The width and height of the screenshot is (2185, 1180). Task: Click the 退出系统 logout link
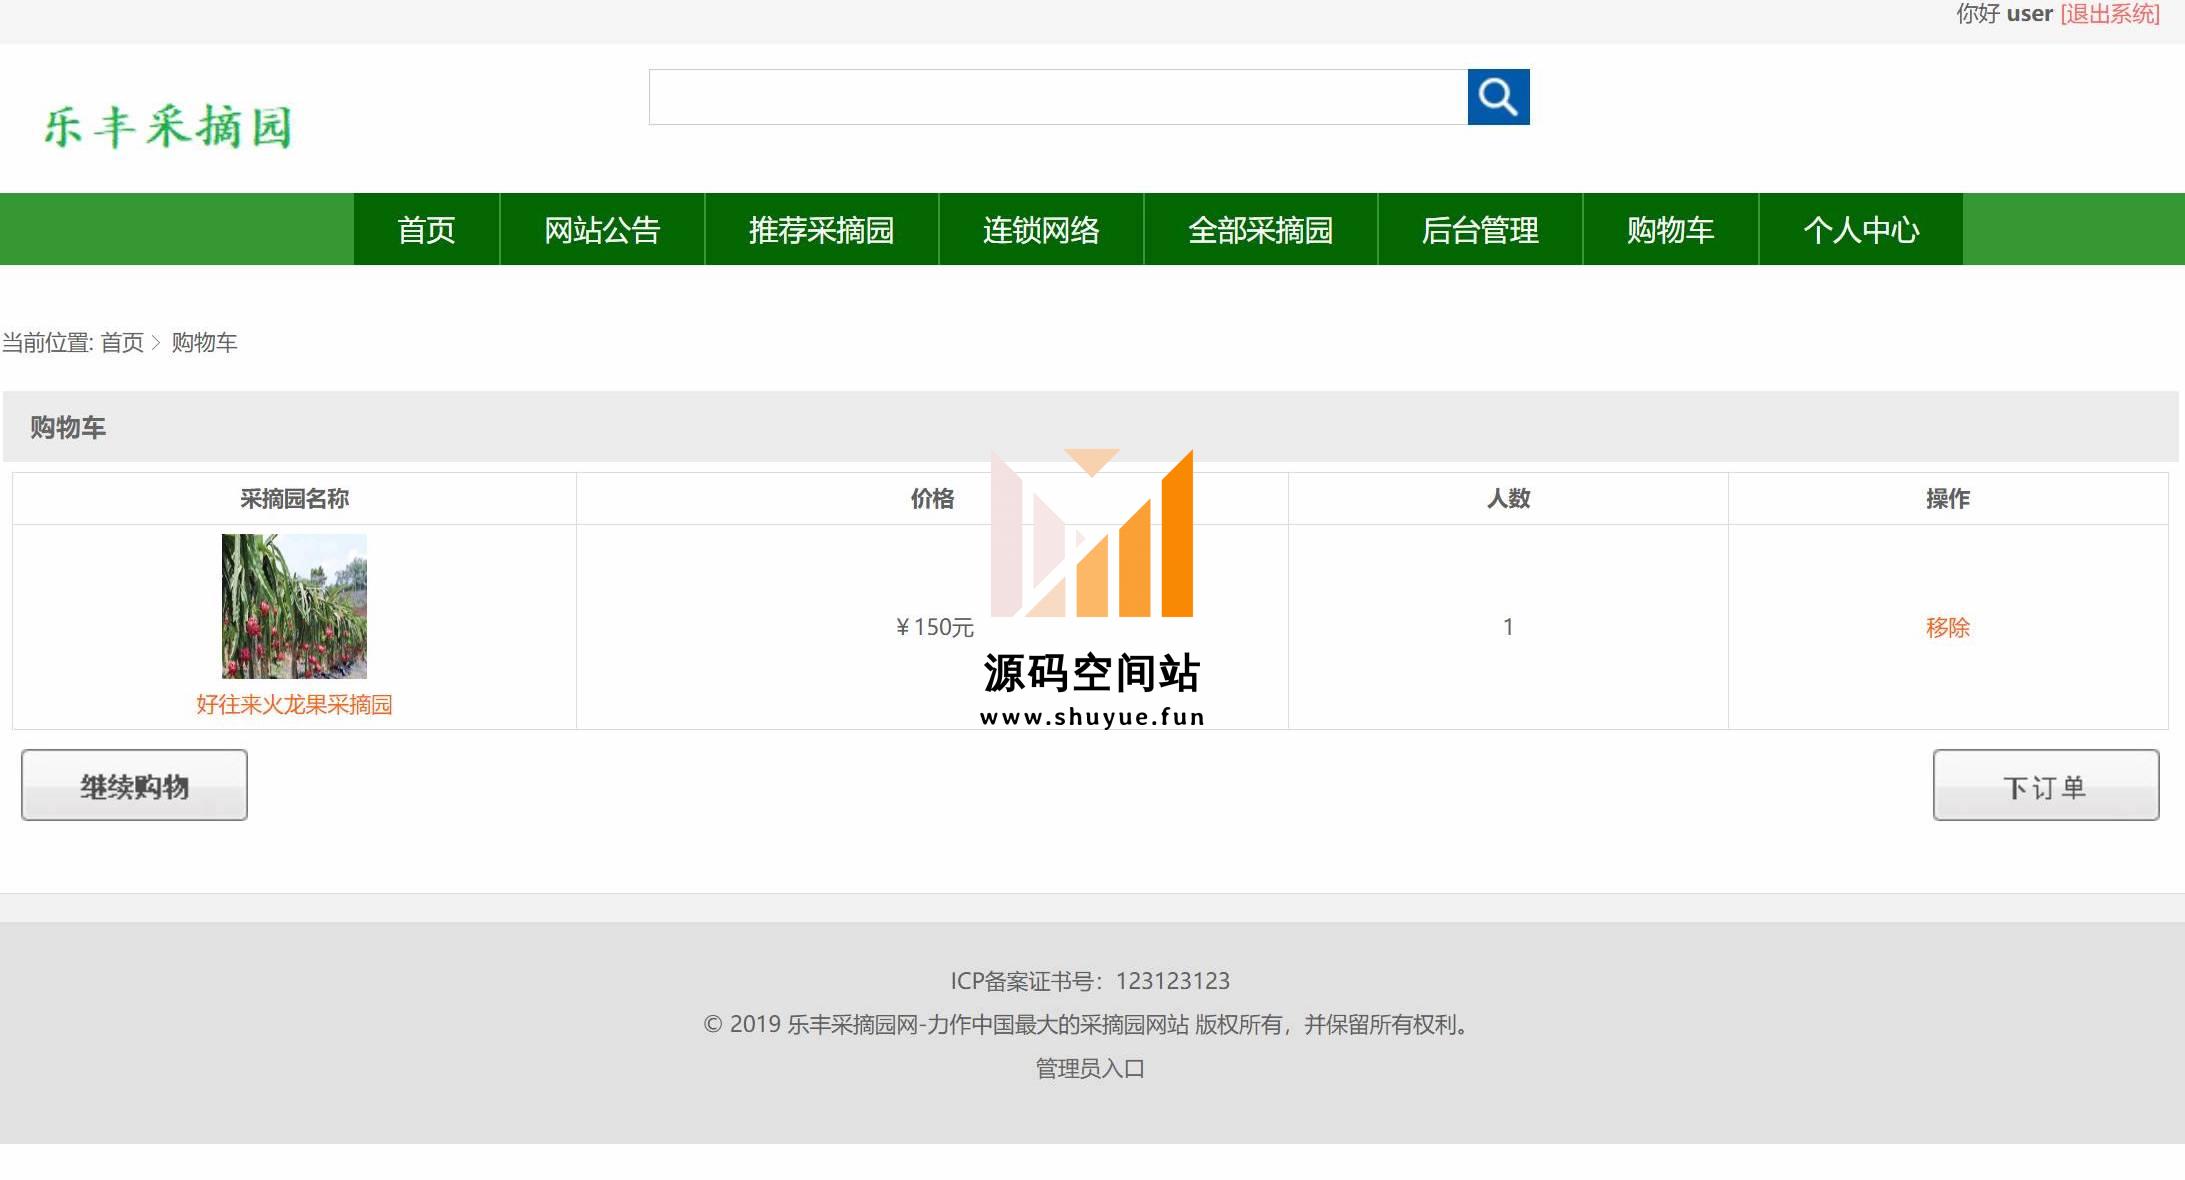[2110, 14]
